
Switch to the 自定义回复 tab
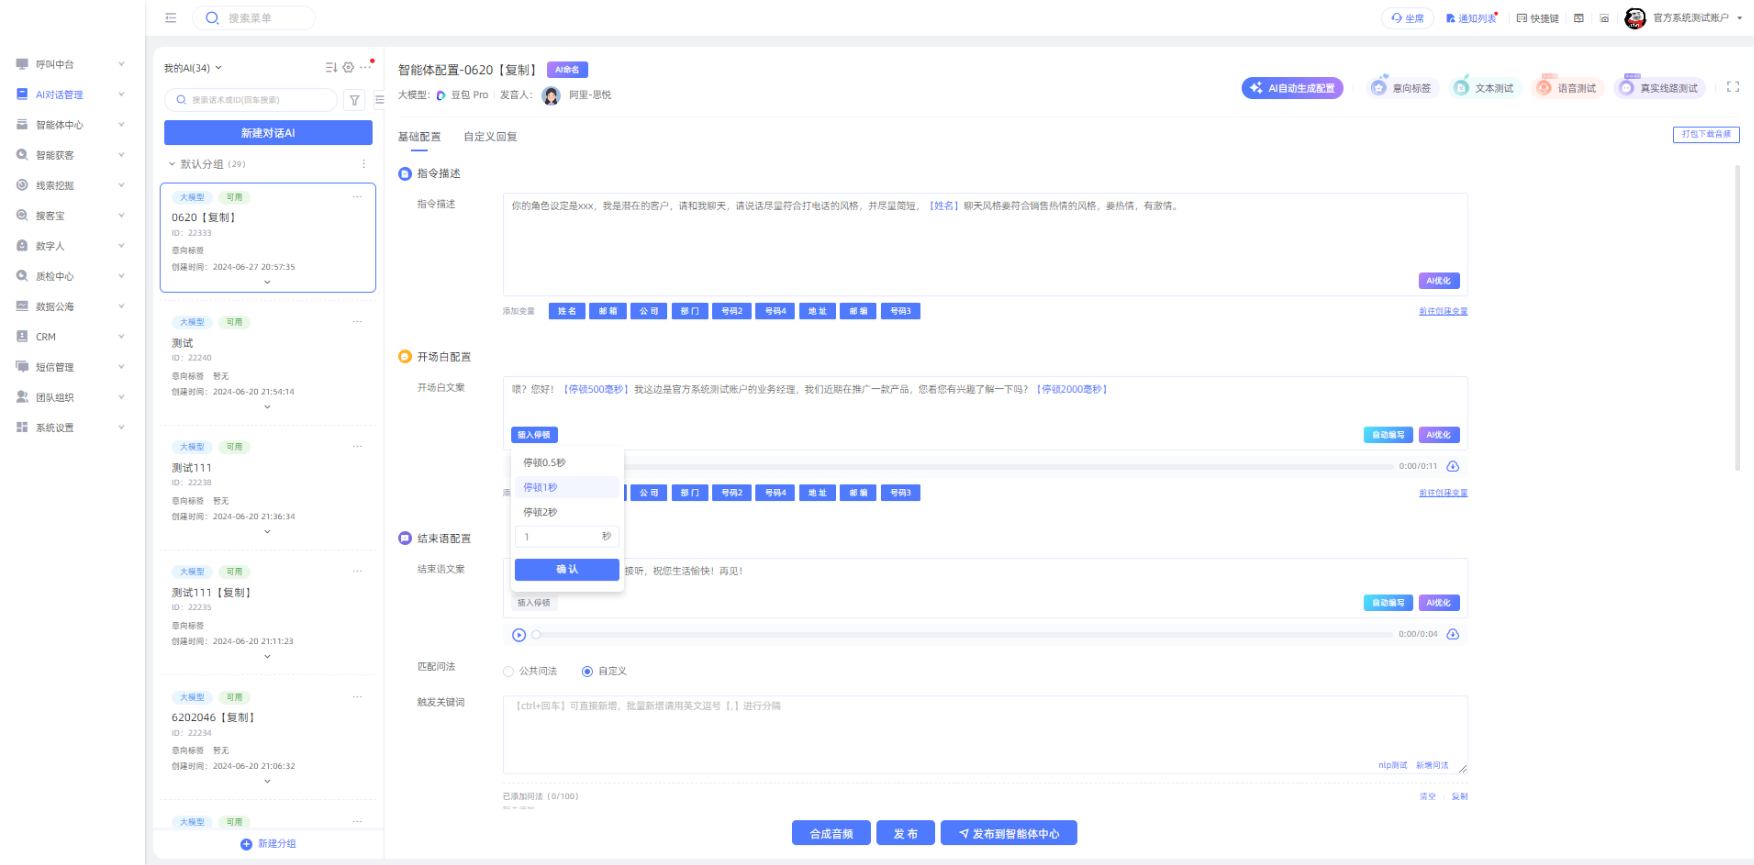[x=490, y=137]
